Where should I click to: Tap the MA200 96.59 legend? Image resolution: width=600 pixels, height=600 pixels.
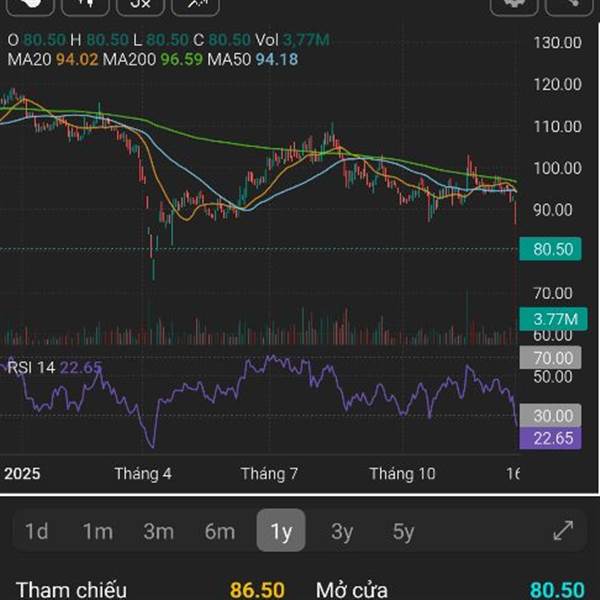point(153,59)
